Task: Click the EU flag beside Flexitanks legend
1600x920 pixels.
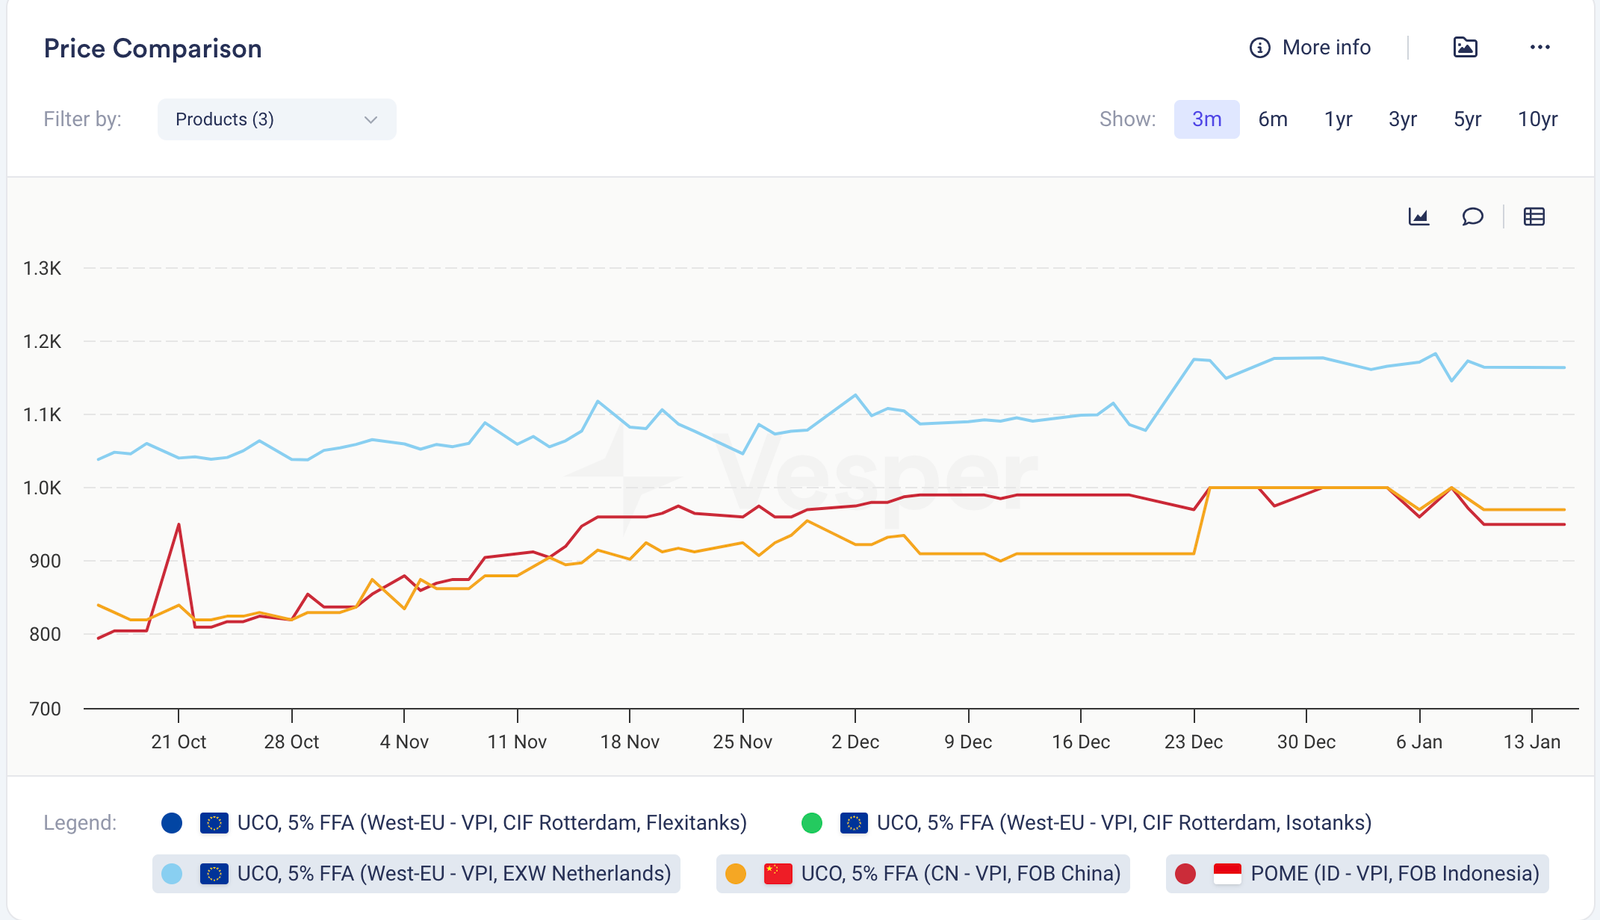Action: 214,823
